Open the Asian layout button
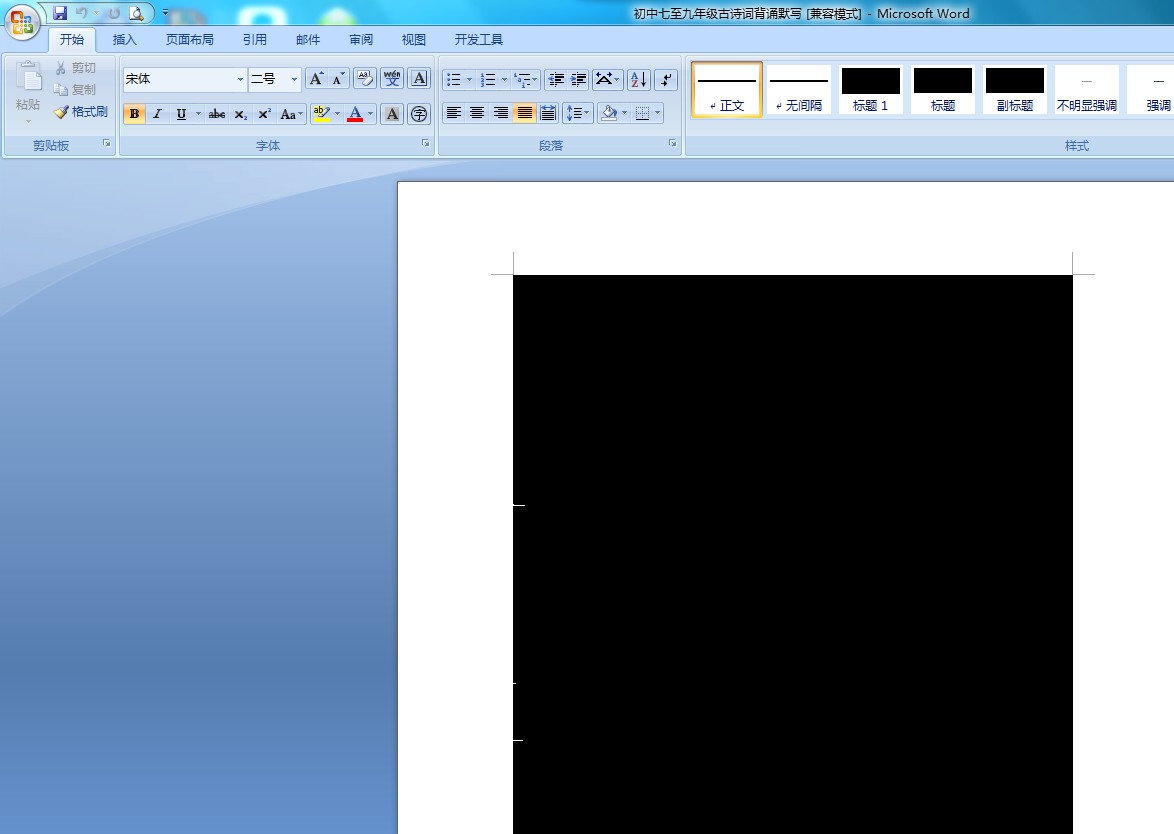Image resolution: width=1174 pixels, height=834 pixels. point(607,79)
